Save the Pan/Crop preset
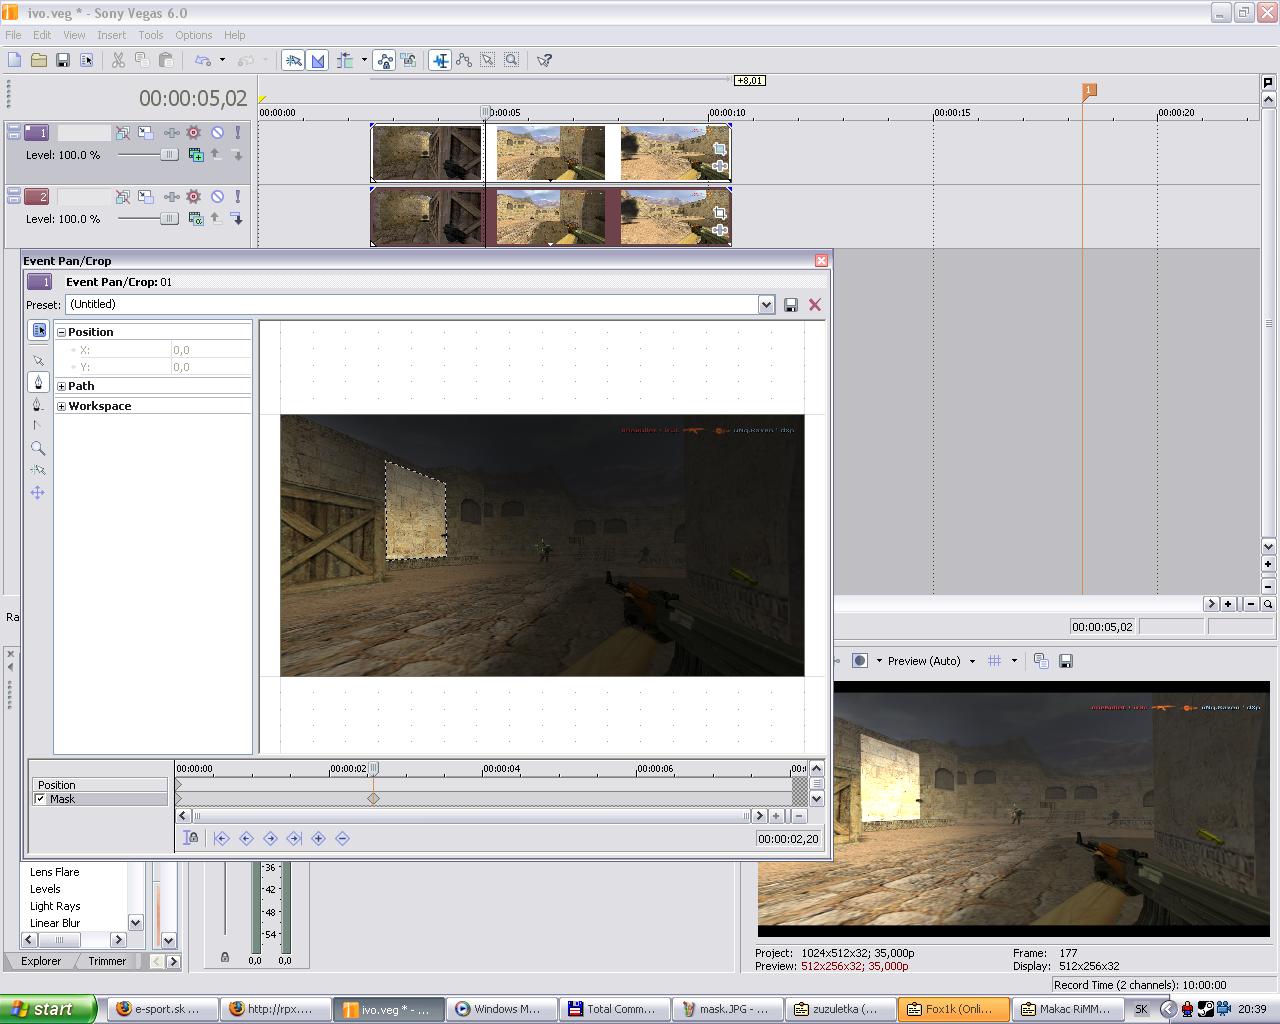1280x1024 pixels. coord(791,305)
